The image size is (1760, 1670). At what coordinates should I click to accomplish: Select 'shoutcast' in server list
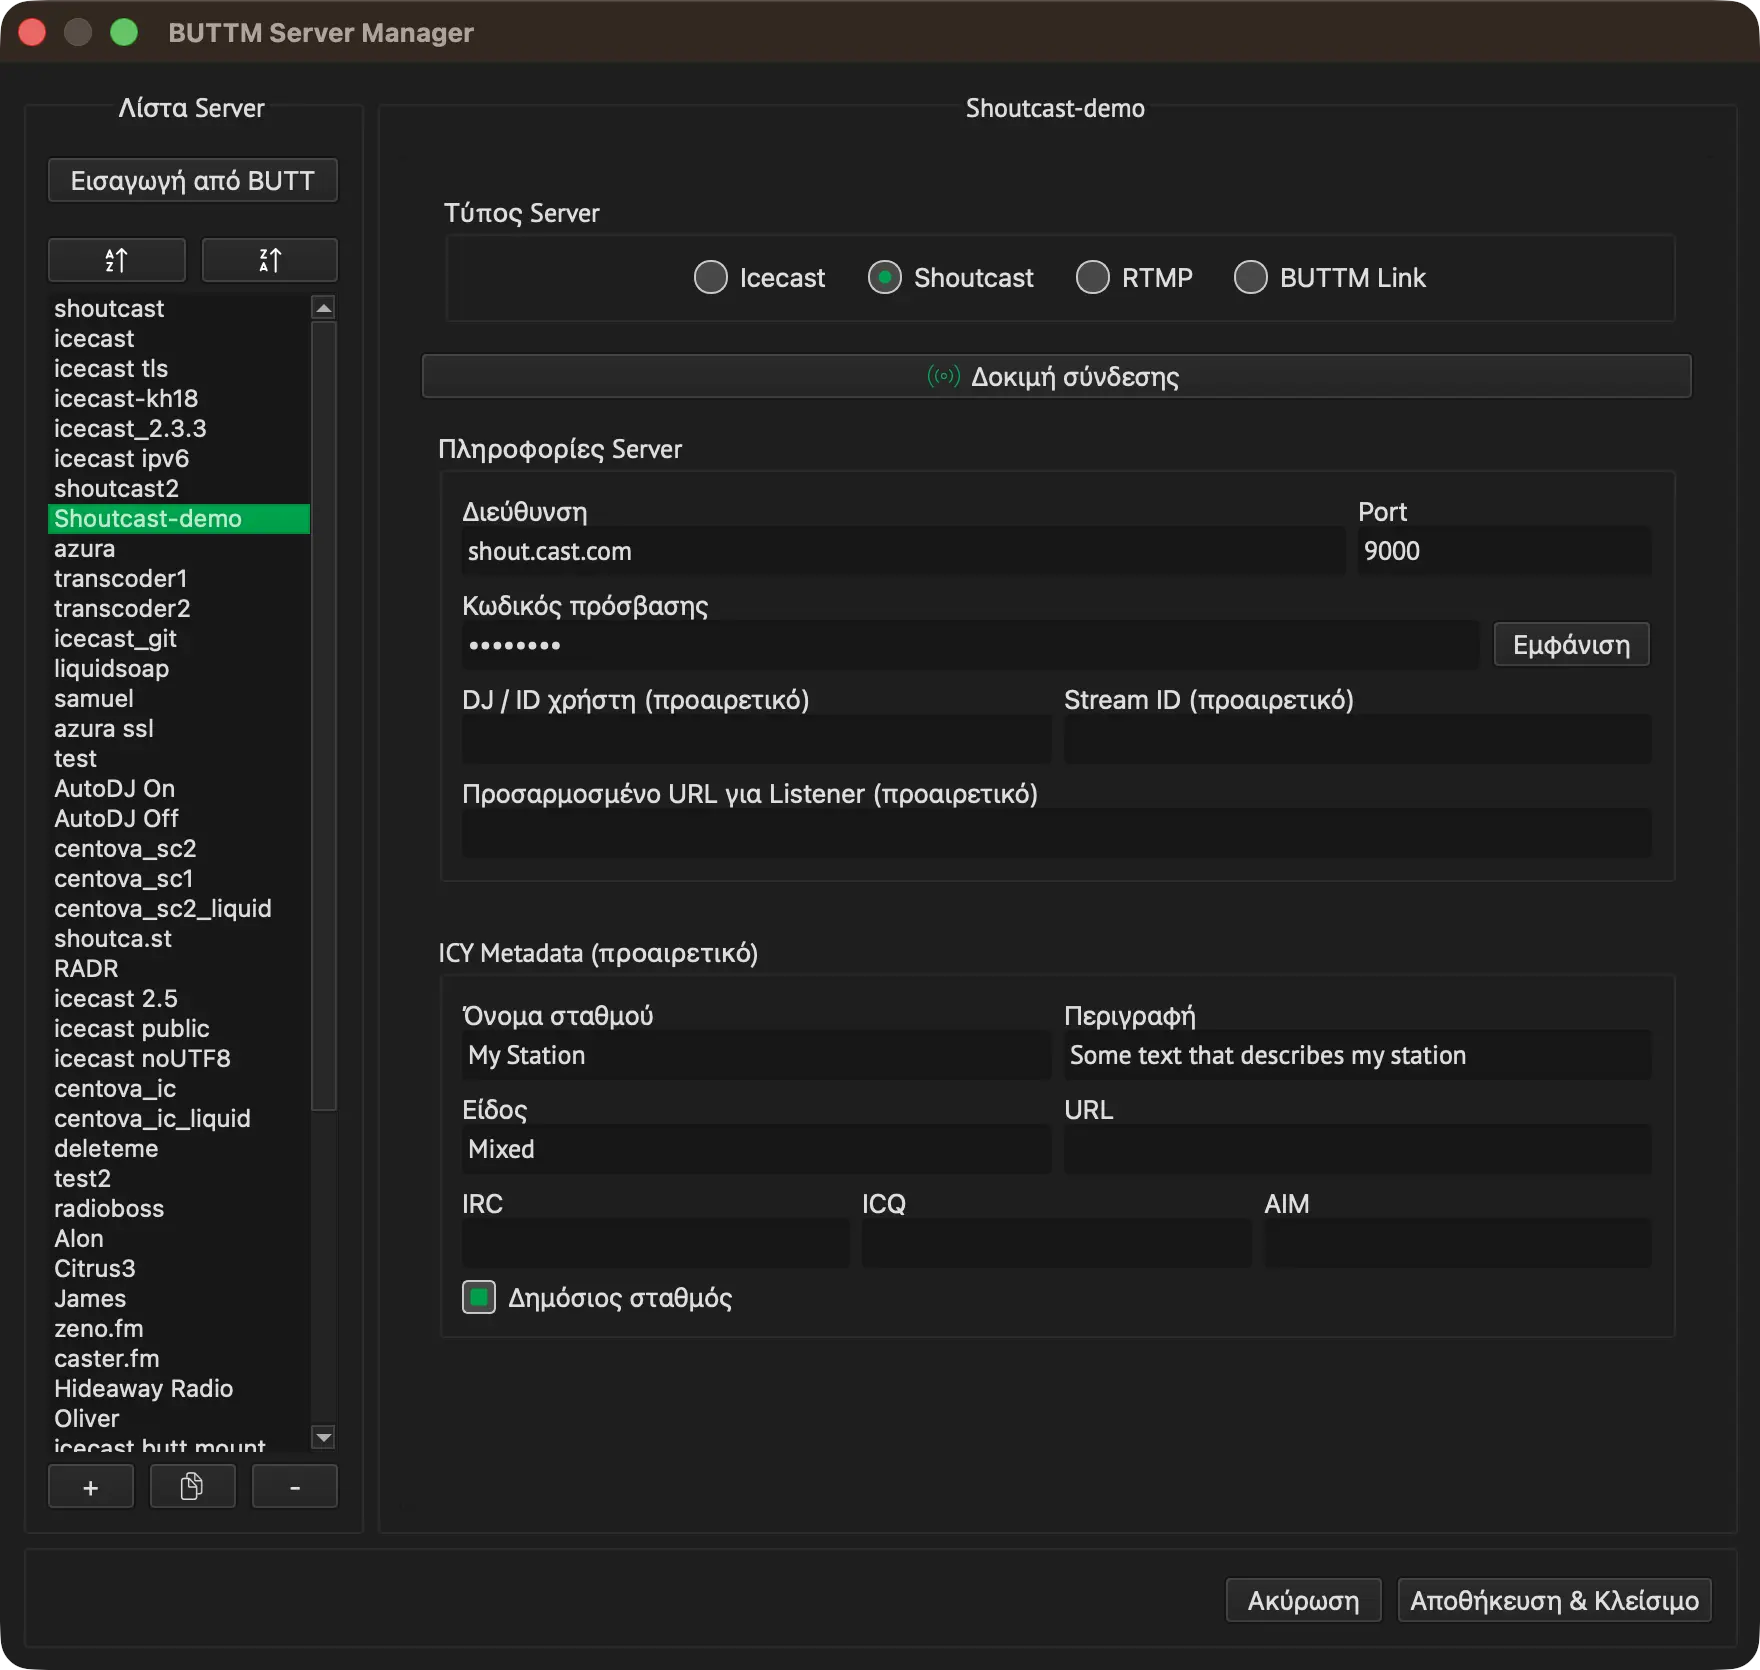(179, 308)
